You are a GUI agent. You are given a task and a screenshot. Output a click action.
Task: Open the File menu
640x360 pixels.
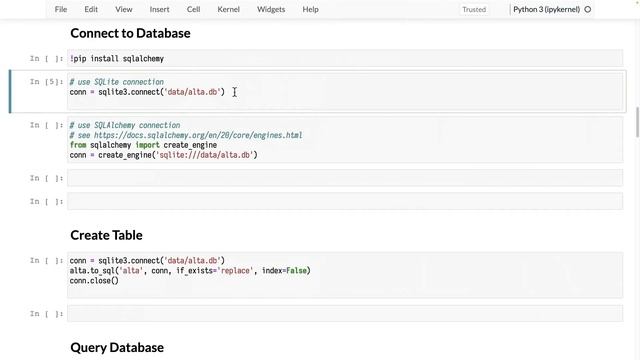click(61, 9)
